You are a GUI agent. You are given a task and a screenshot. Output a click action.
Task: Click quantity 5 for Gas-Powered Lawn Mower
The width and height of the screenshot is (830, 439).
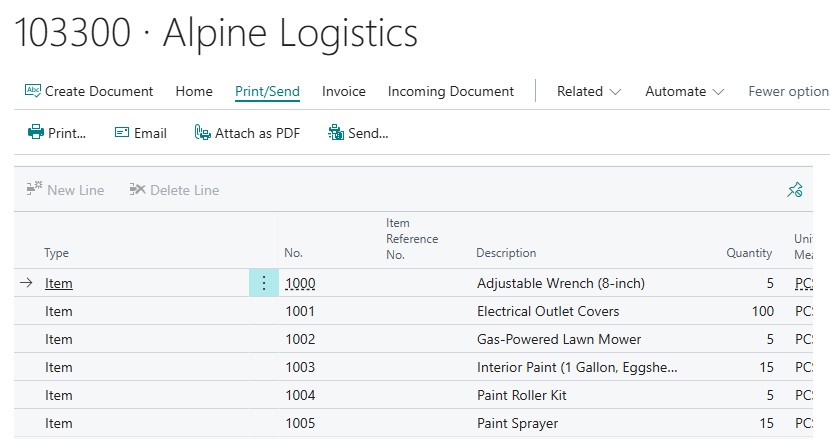pyautogui.click(x=770, y=339)
